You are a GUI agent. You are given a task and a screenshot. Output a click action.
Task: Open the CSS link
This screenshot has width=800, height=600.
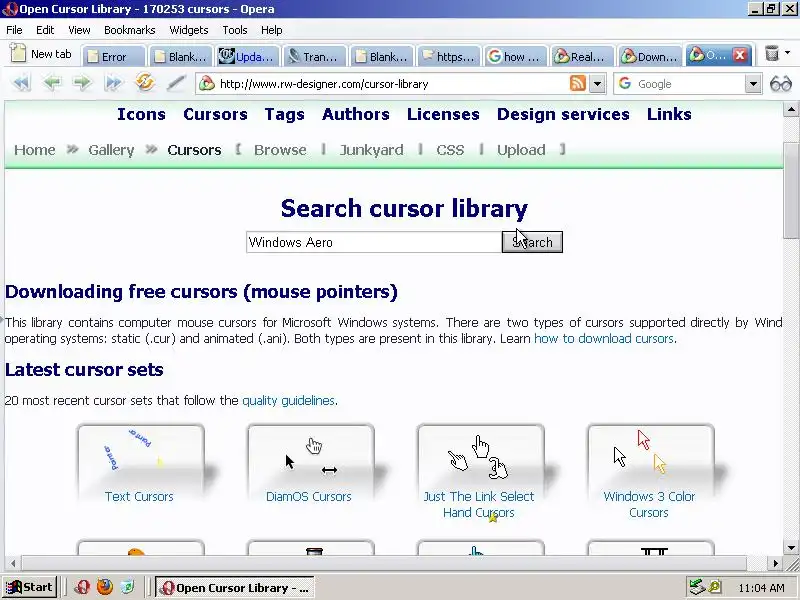(x=450, y=150)
